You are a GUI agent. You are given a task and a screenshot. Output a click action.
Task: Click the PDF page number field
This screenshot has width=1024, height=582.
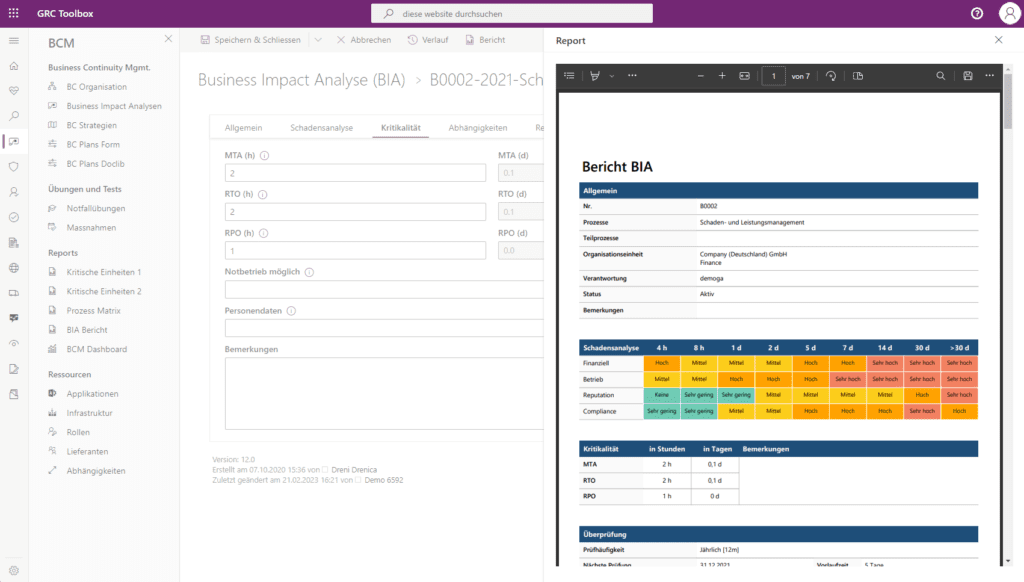(774, 76)
